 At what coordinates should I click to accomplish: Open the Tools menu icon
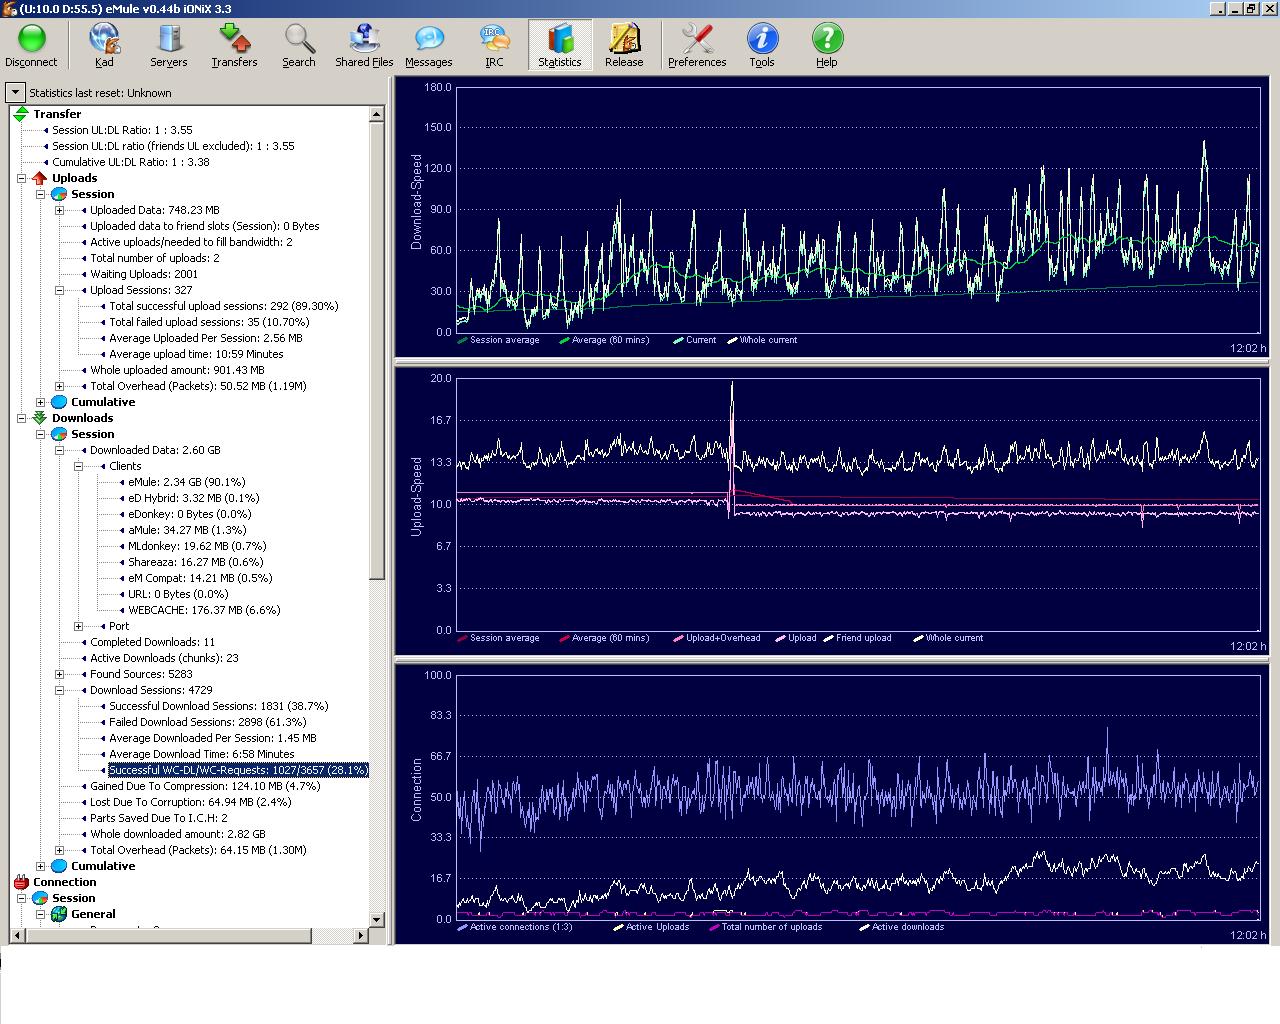coord(762,46)
